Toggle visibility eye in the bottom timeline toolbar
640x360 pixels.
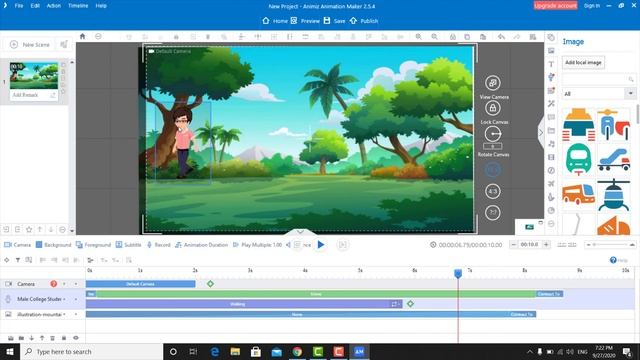point(76,338)
